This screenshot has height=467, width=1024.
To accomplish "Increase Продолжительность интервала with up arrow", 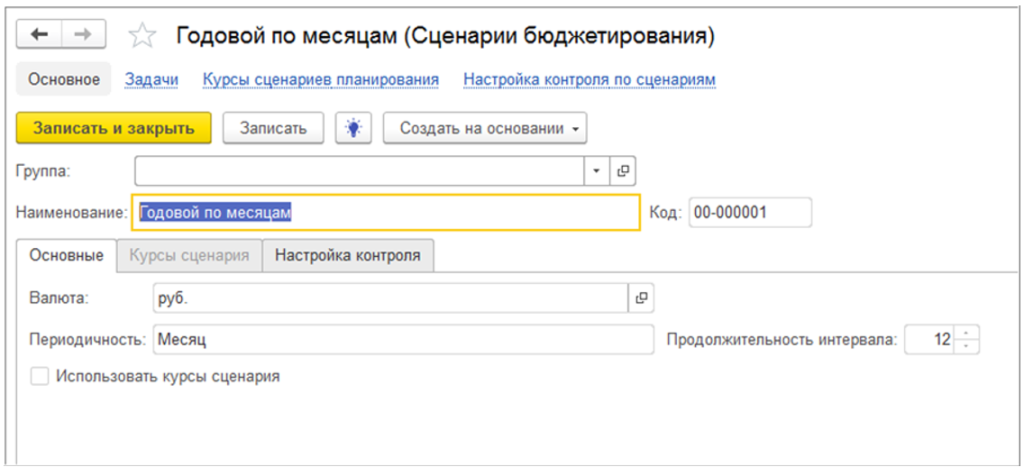I will (x=966, y=333).
